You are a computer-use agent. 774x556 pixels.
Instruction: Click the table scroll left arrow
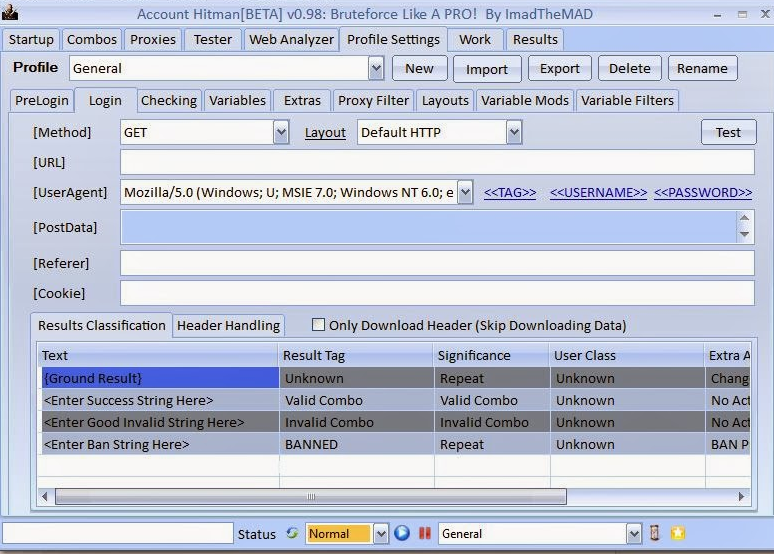tap(45, 496)
